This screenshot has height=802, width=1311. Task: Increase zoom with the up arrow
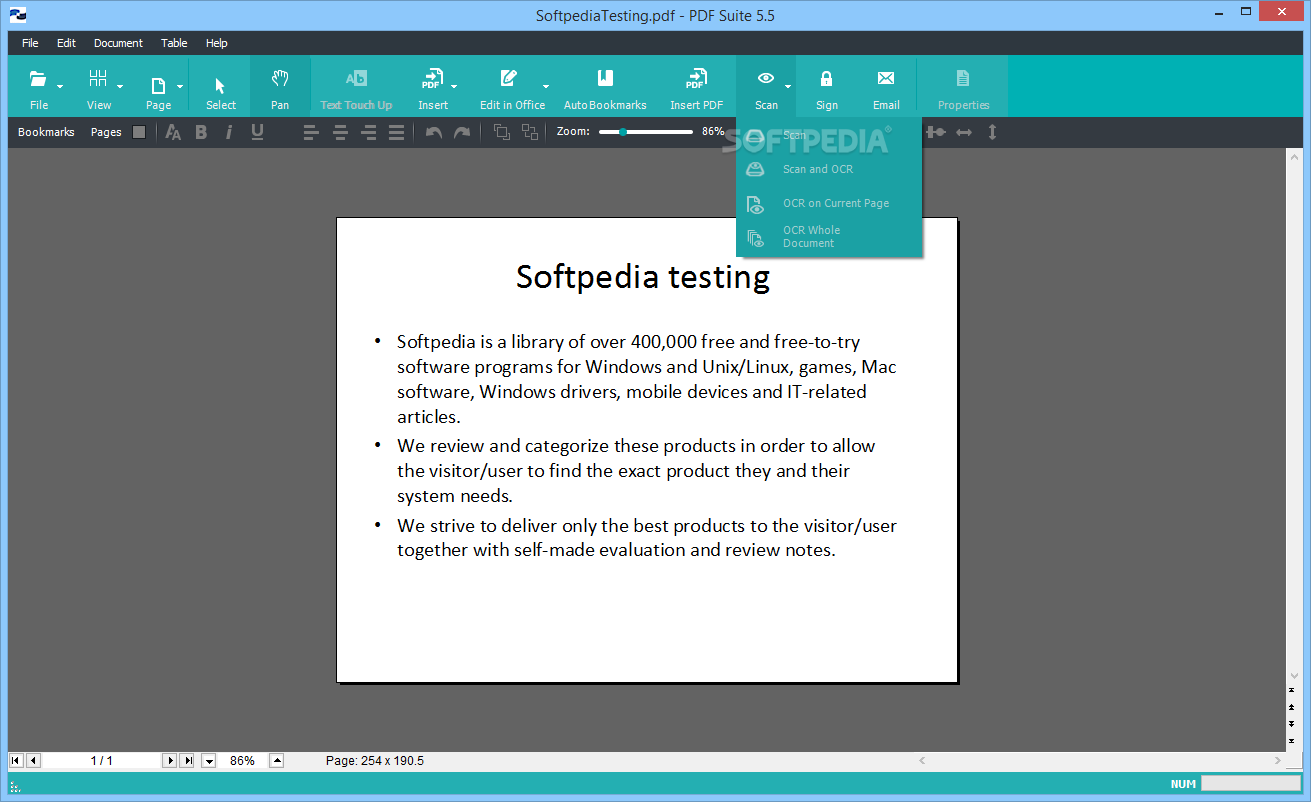point(277,761)
